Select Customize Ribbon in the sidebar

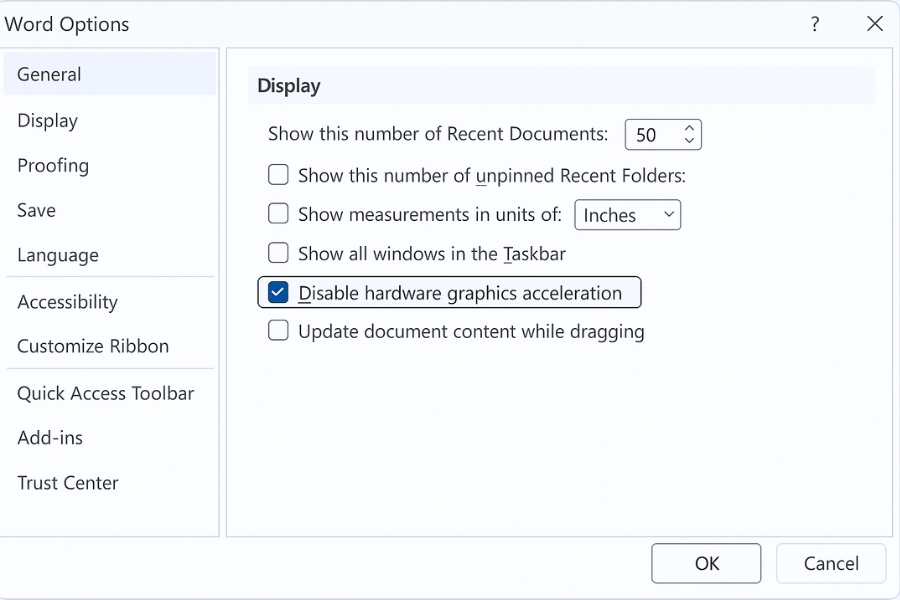93,347
